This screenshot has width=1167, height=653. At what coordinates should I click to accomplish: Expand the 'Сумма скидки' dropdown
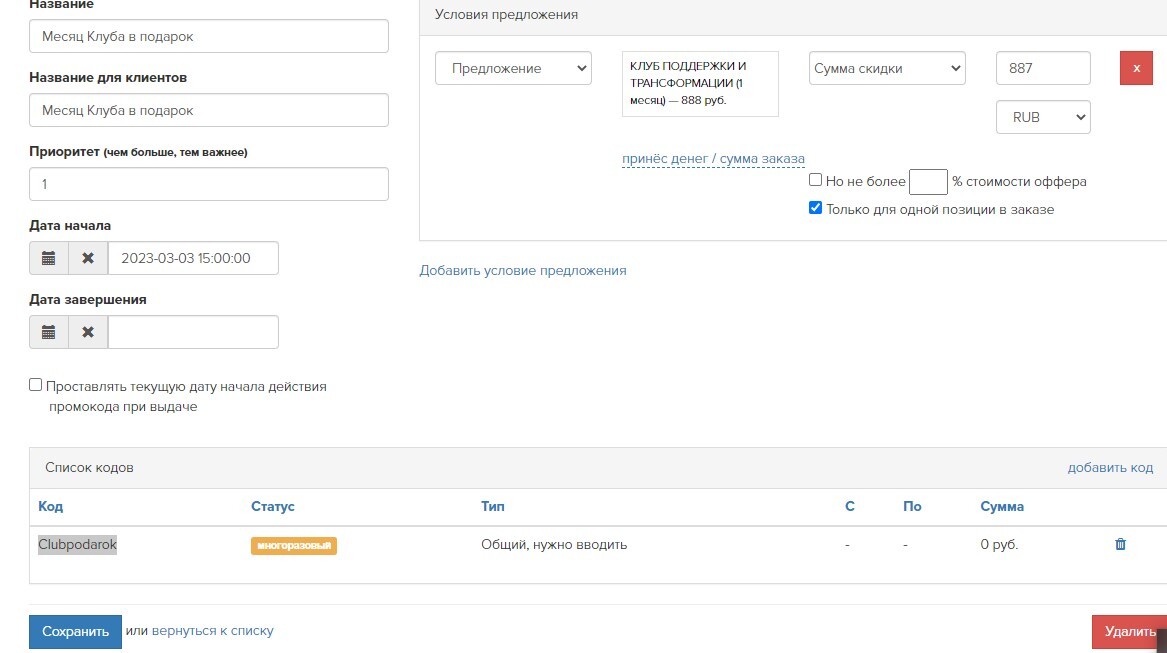pyautogui.click(x=887, y=68)
